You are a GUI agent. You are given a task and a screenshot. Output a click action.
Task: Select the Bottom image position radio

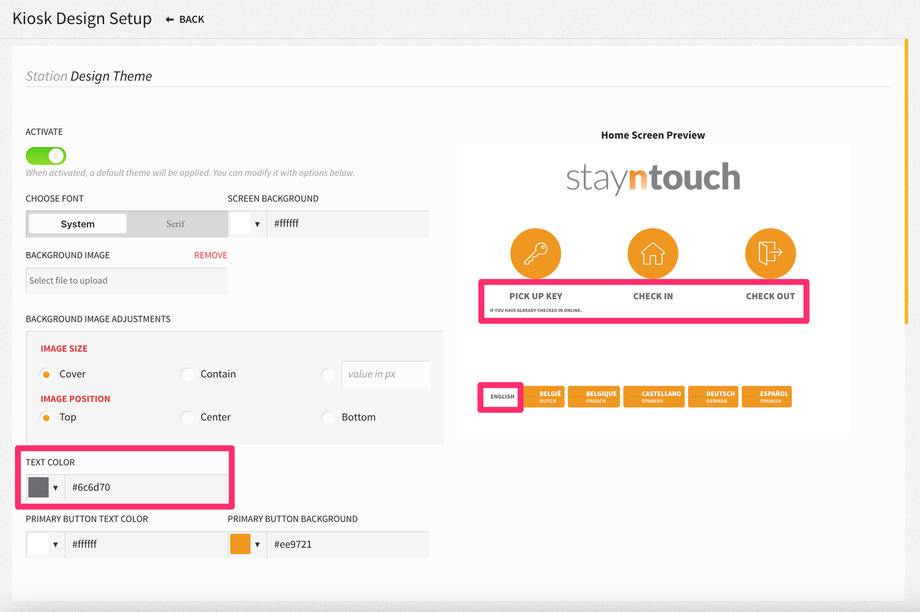pos(328,417)
